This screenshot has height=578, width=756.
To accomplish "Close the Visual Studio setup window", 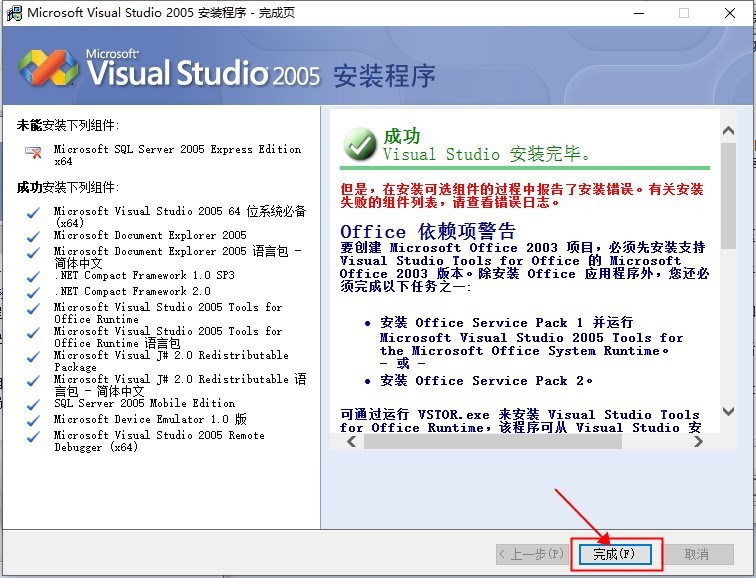I will click(x=732, y=13).
